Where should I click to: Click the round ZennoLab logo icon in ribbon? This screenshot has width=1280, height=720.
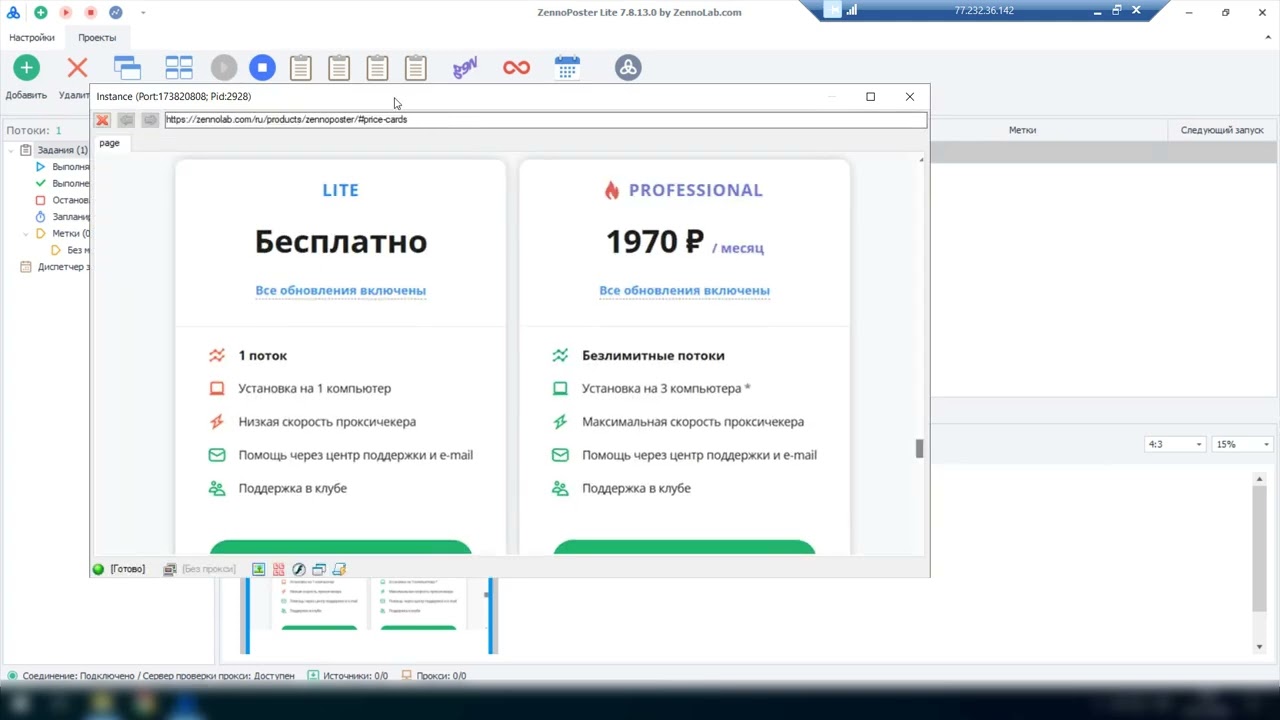pyautogui.click(x=628, y=68)
